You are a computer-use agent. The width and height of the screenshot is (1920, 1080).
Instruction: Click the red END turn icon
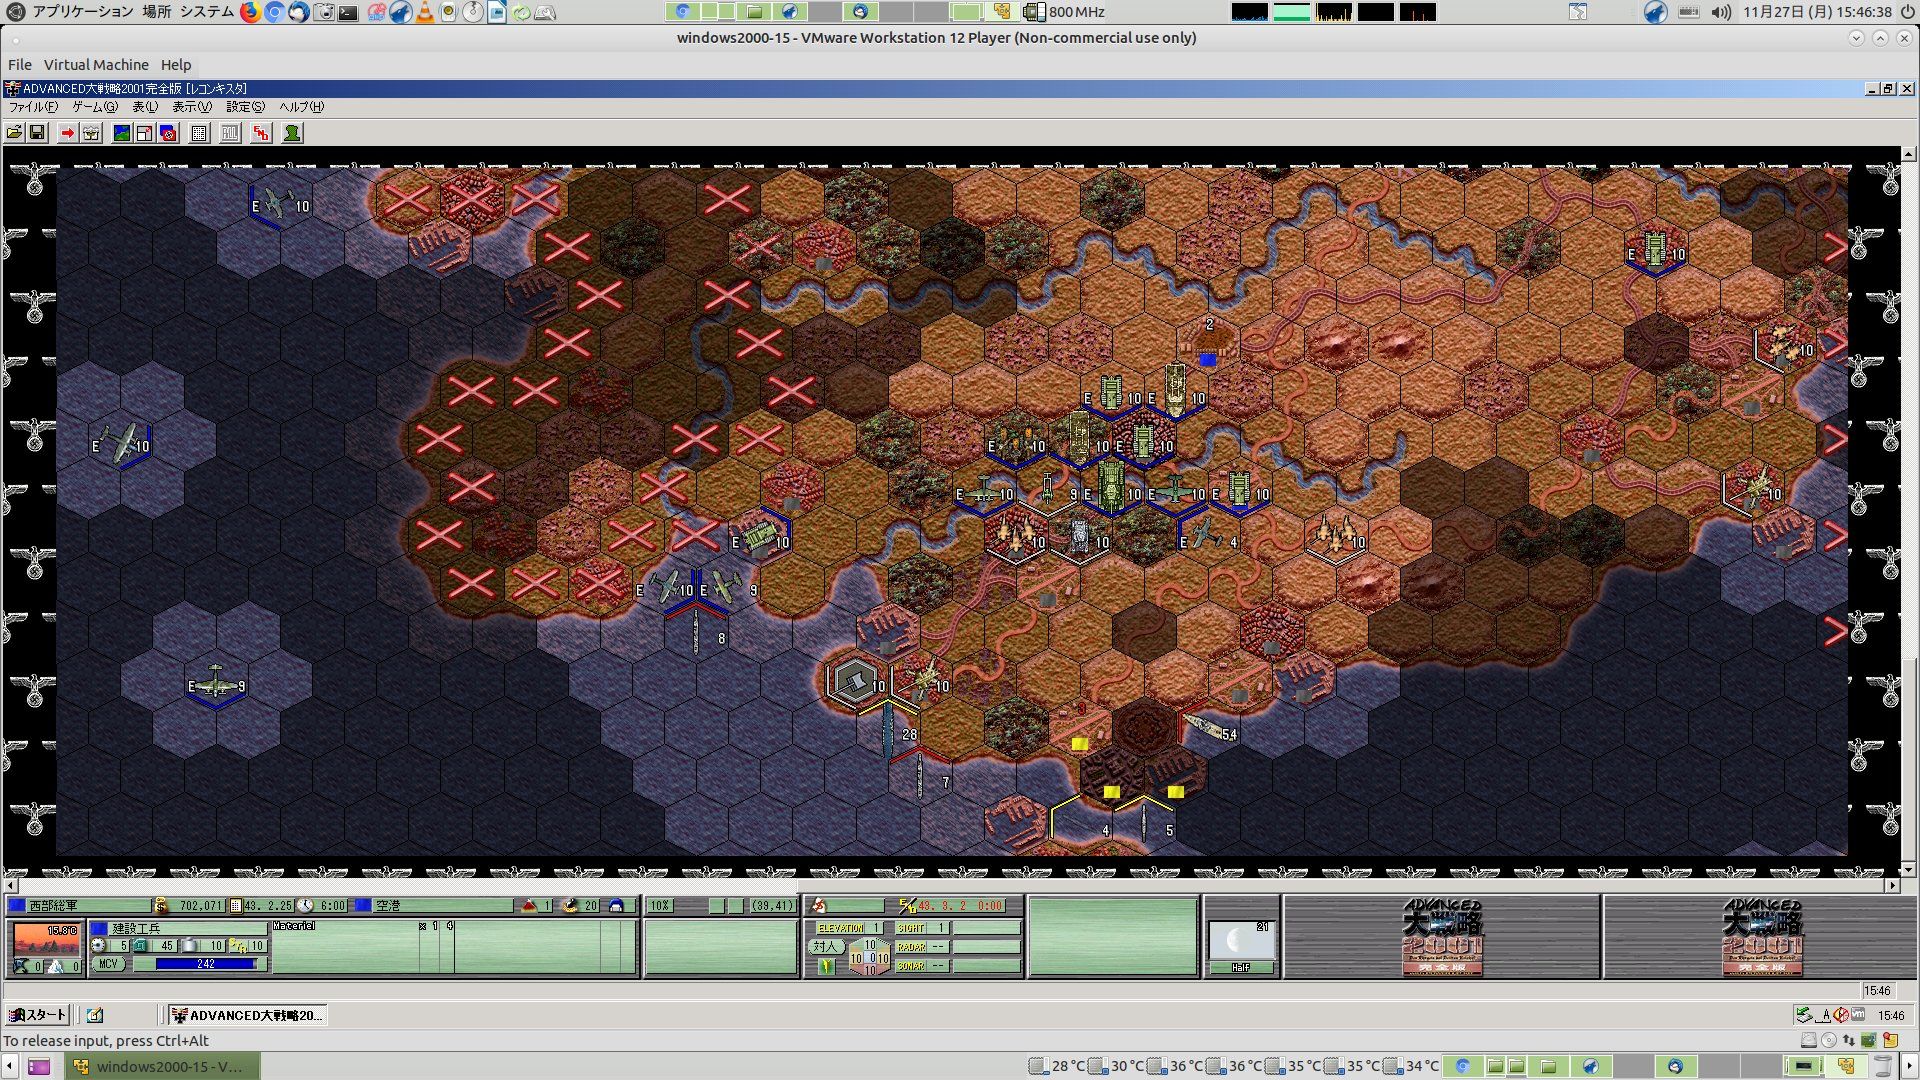coord(261,133)
